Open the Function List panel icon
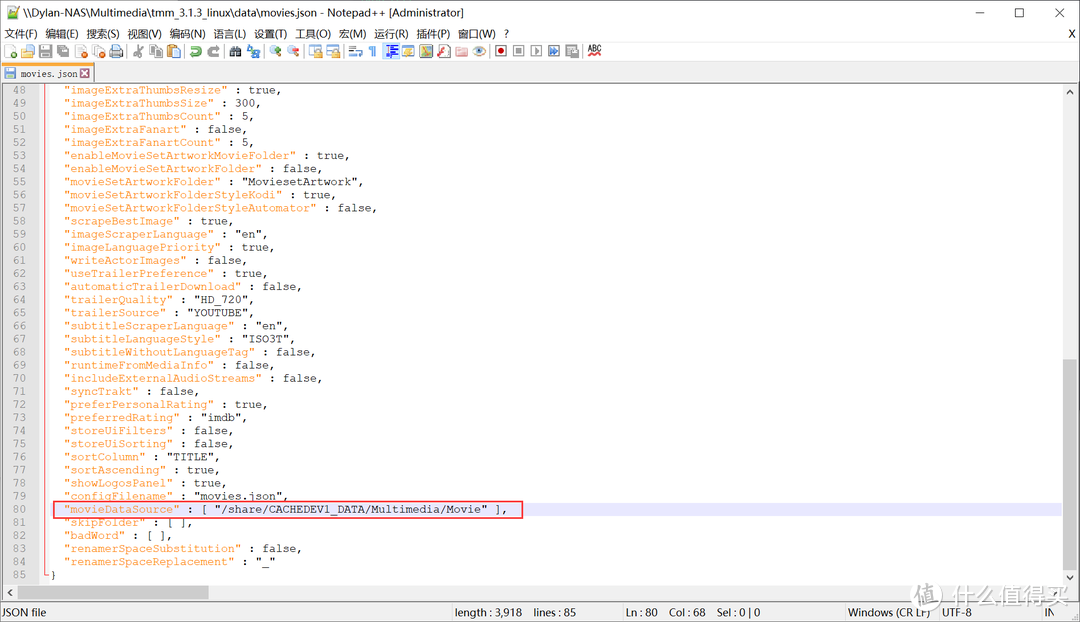The image size is (1080, 622). pos(444,52)
